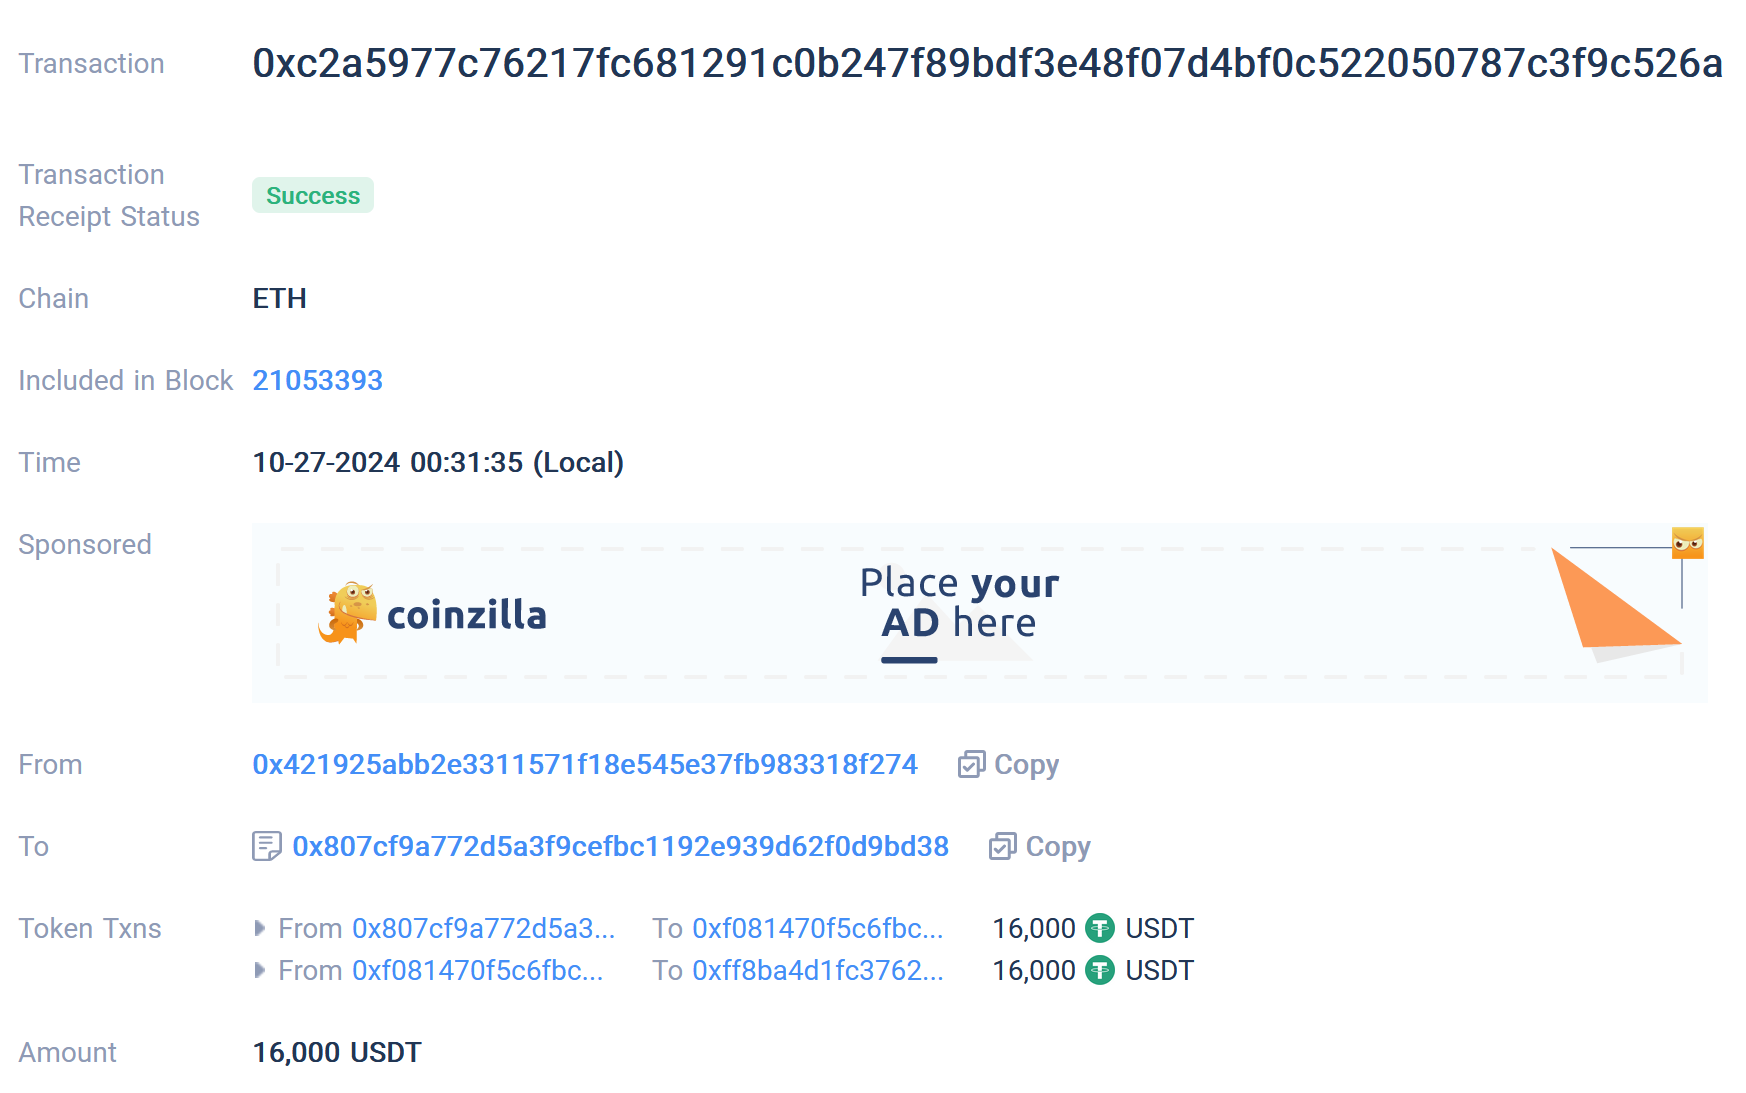The height and width of the screenshot is (1093, 1746).
Task: Click "Place your AD here" banner text
Action: 958,603
